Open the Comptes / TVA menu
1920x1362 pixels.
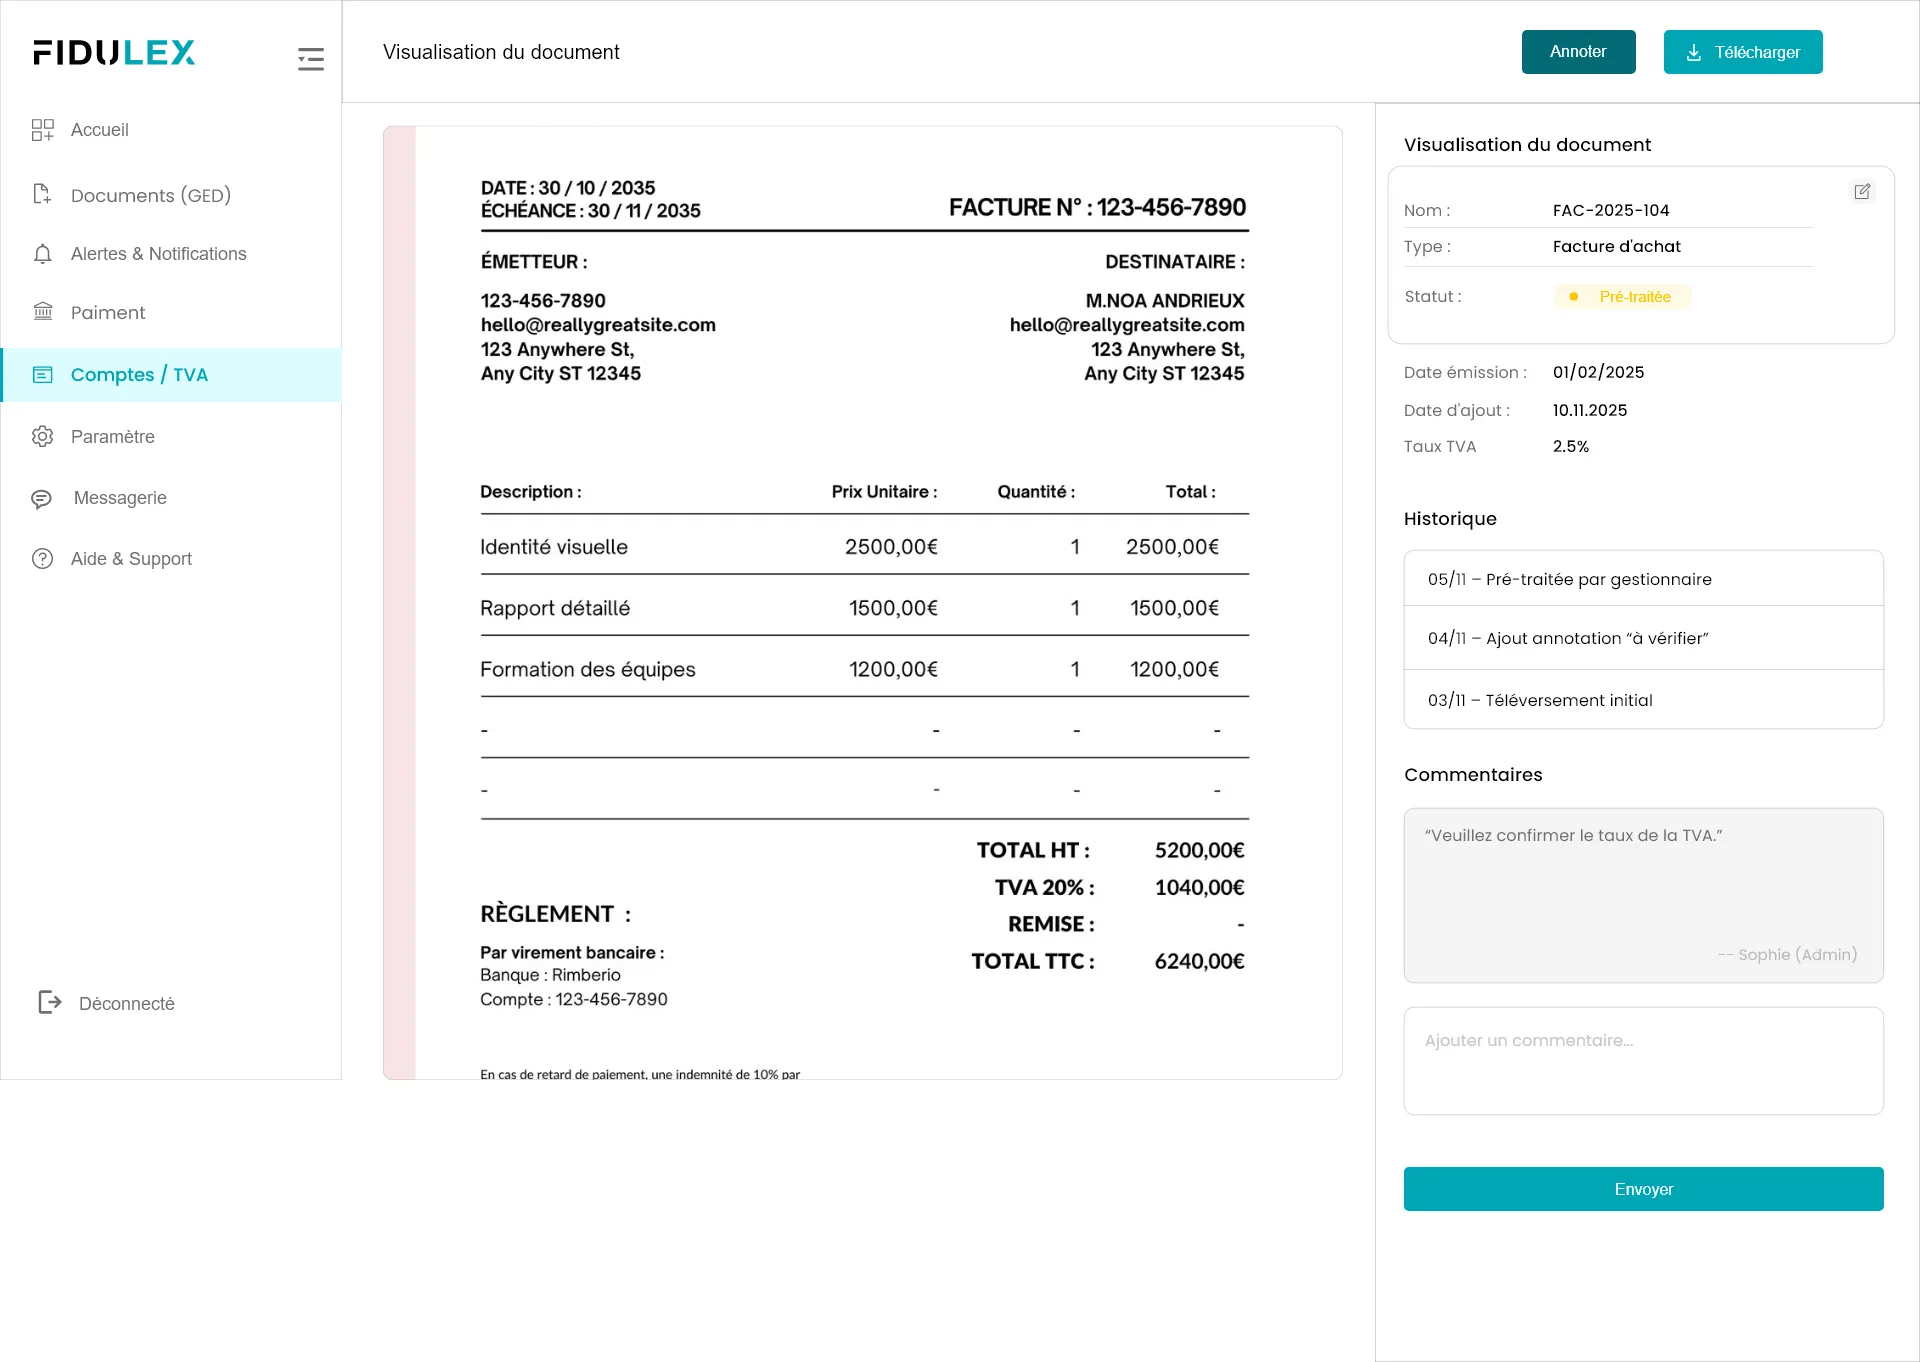tap(139, 375)
